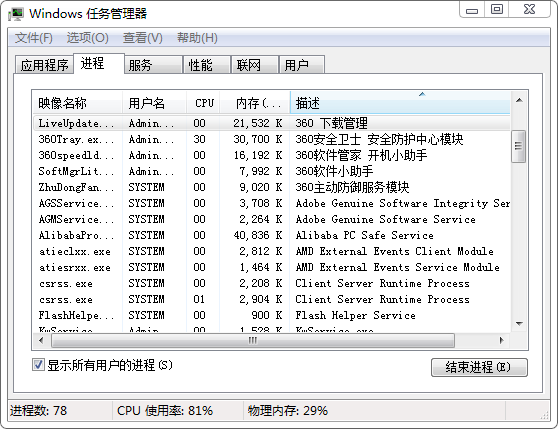Viewport: 558px width, 429px height.
Task: Click the 40,836 K memory value
Action: coord(258,235)
